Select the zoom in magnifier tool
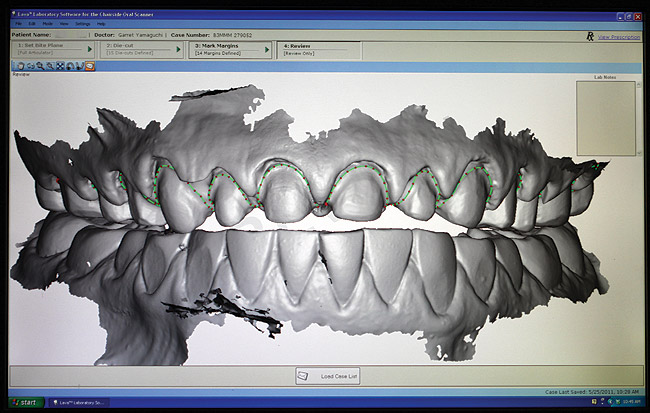The image size is (650, 413). [x=39, y=66]
